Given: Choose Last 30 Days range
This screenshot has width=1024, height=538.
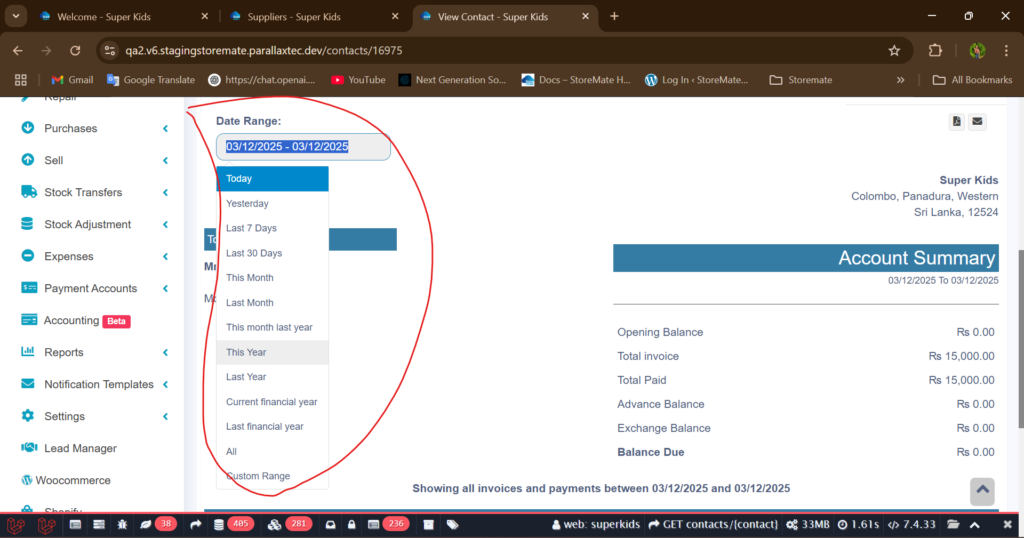Looking at the screenshot, I should pyautogui.click(x=272, y=253).
